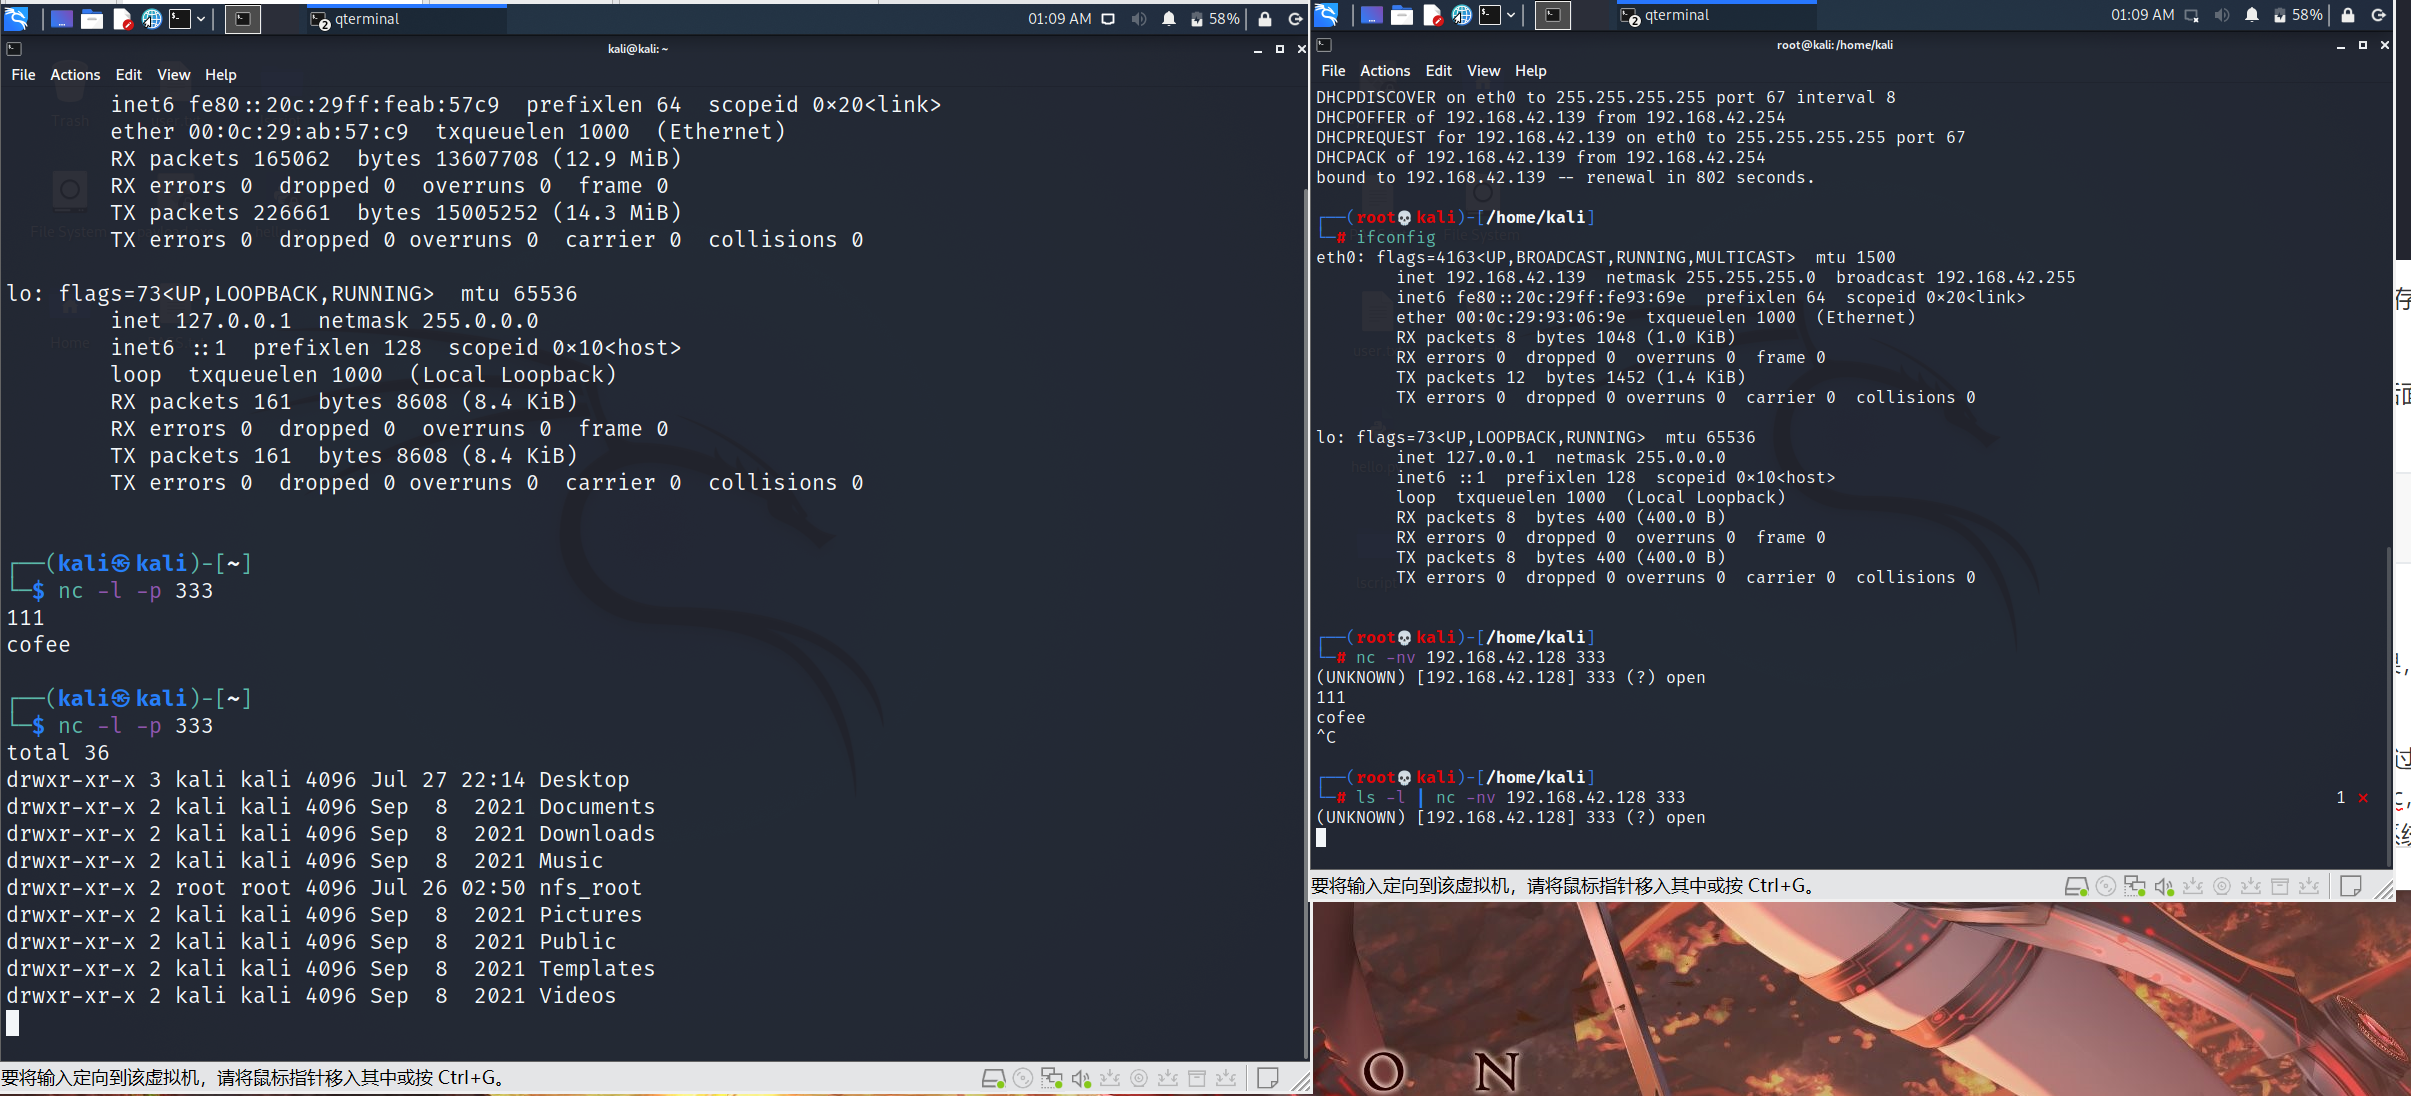This screenshot has height=1096, width=2411.
Task: Expand the terminal launcher dropdown arrow in the right VM panel
Action: [x=1511, y=15]
